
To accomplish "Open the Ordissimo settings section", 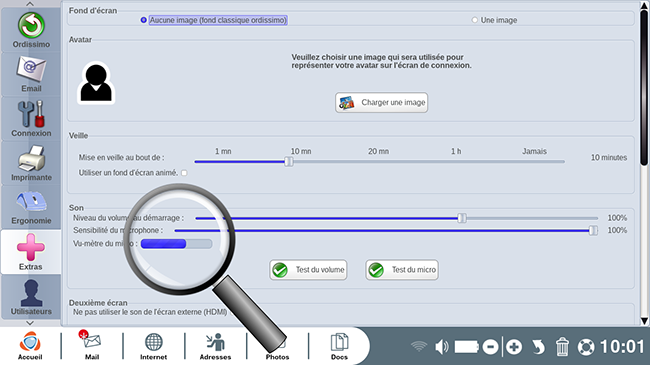I will 31,30.
